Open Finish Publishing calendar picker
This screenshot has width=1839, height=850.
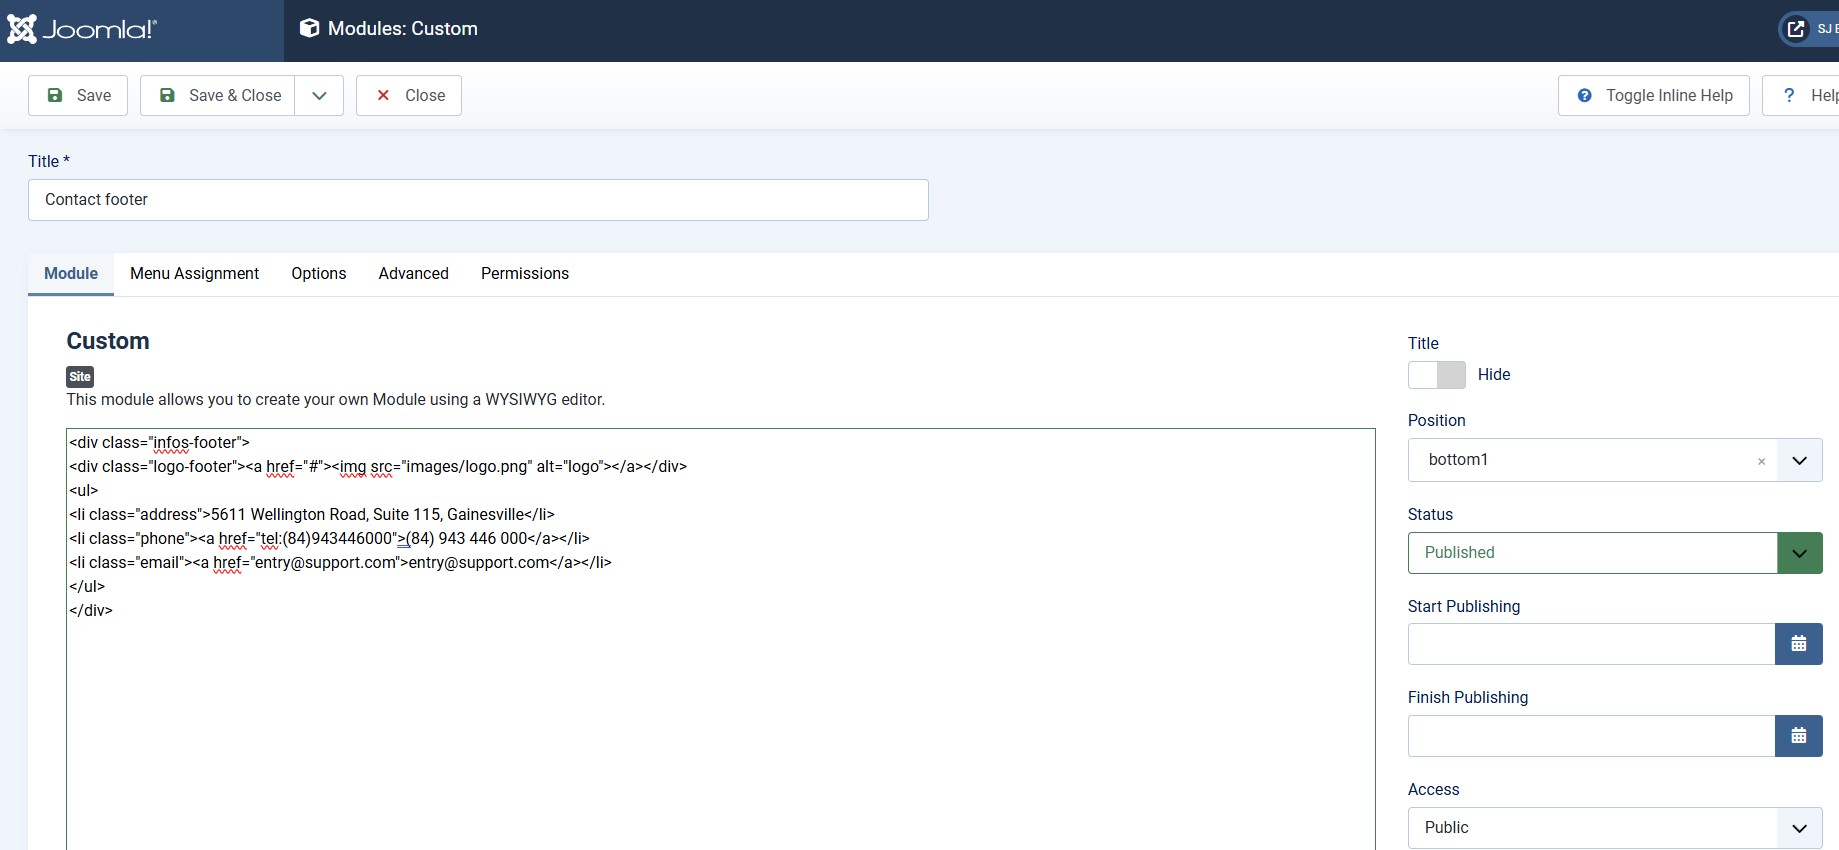pyautogui.click(x=1798, y=736)
